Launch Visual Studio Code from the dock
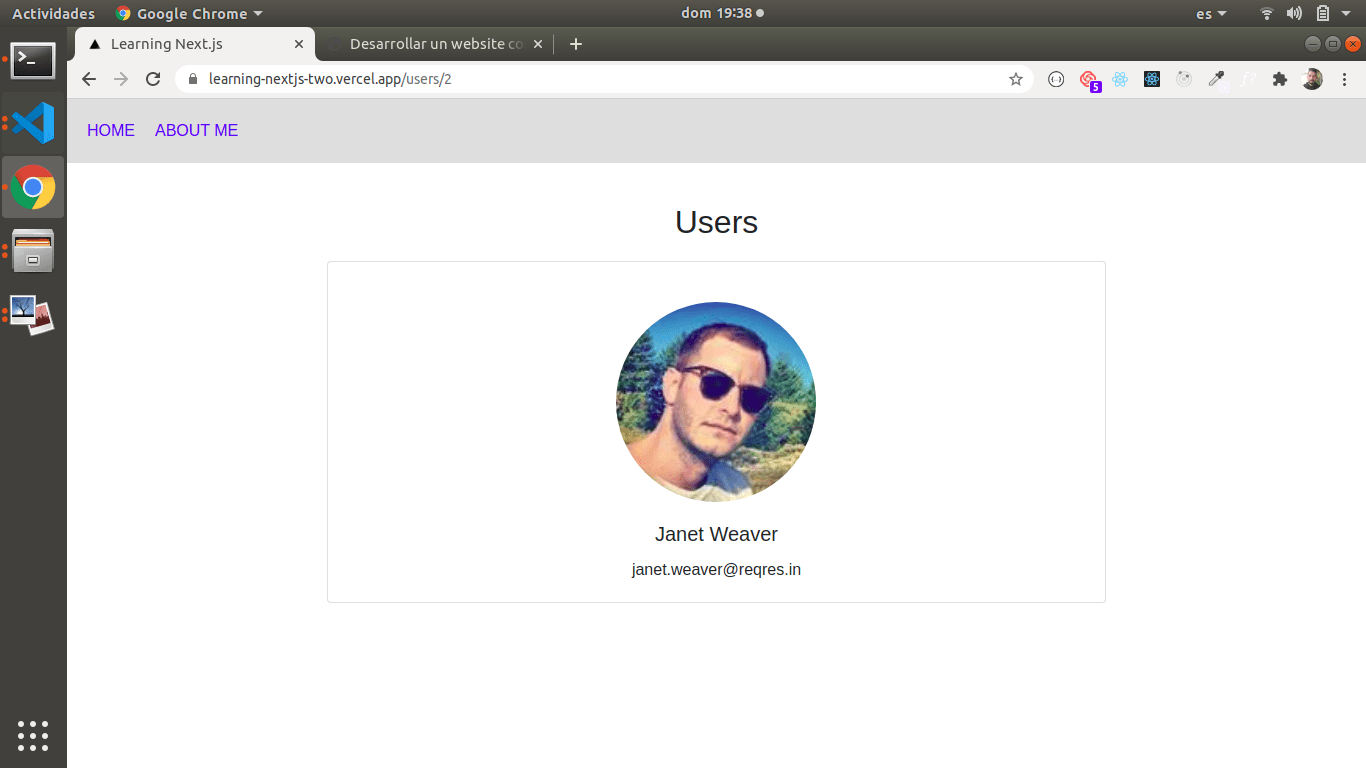Image resolution: width=1366 pixels, height=768 pixels. click(x=33, y=123)
